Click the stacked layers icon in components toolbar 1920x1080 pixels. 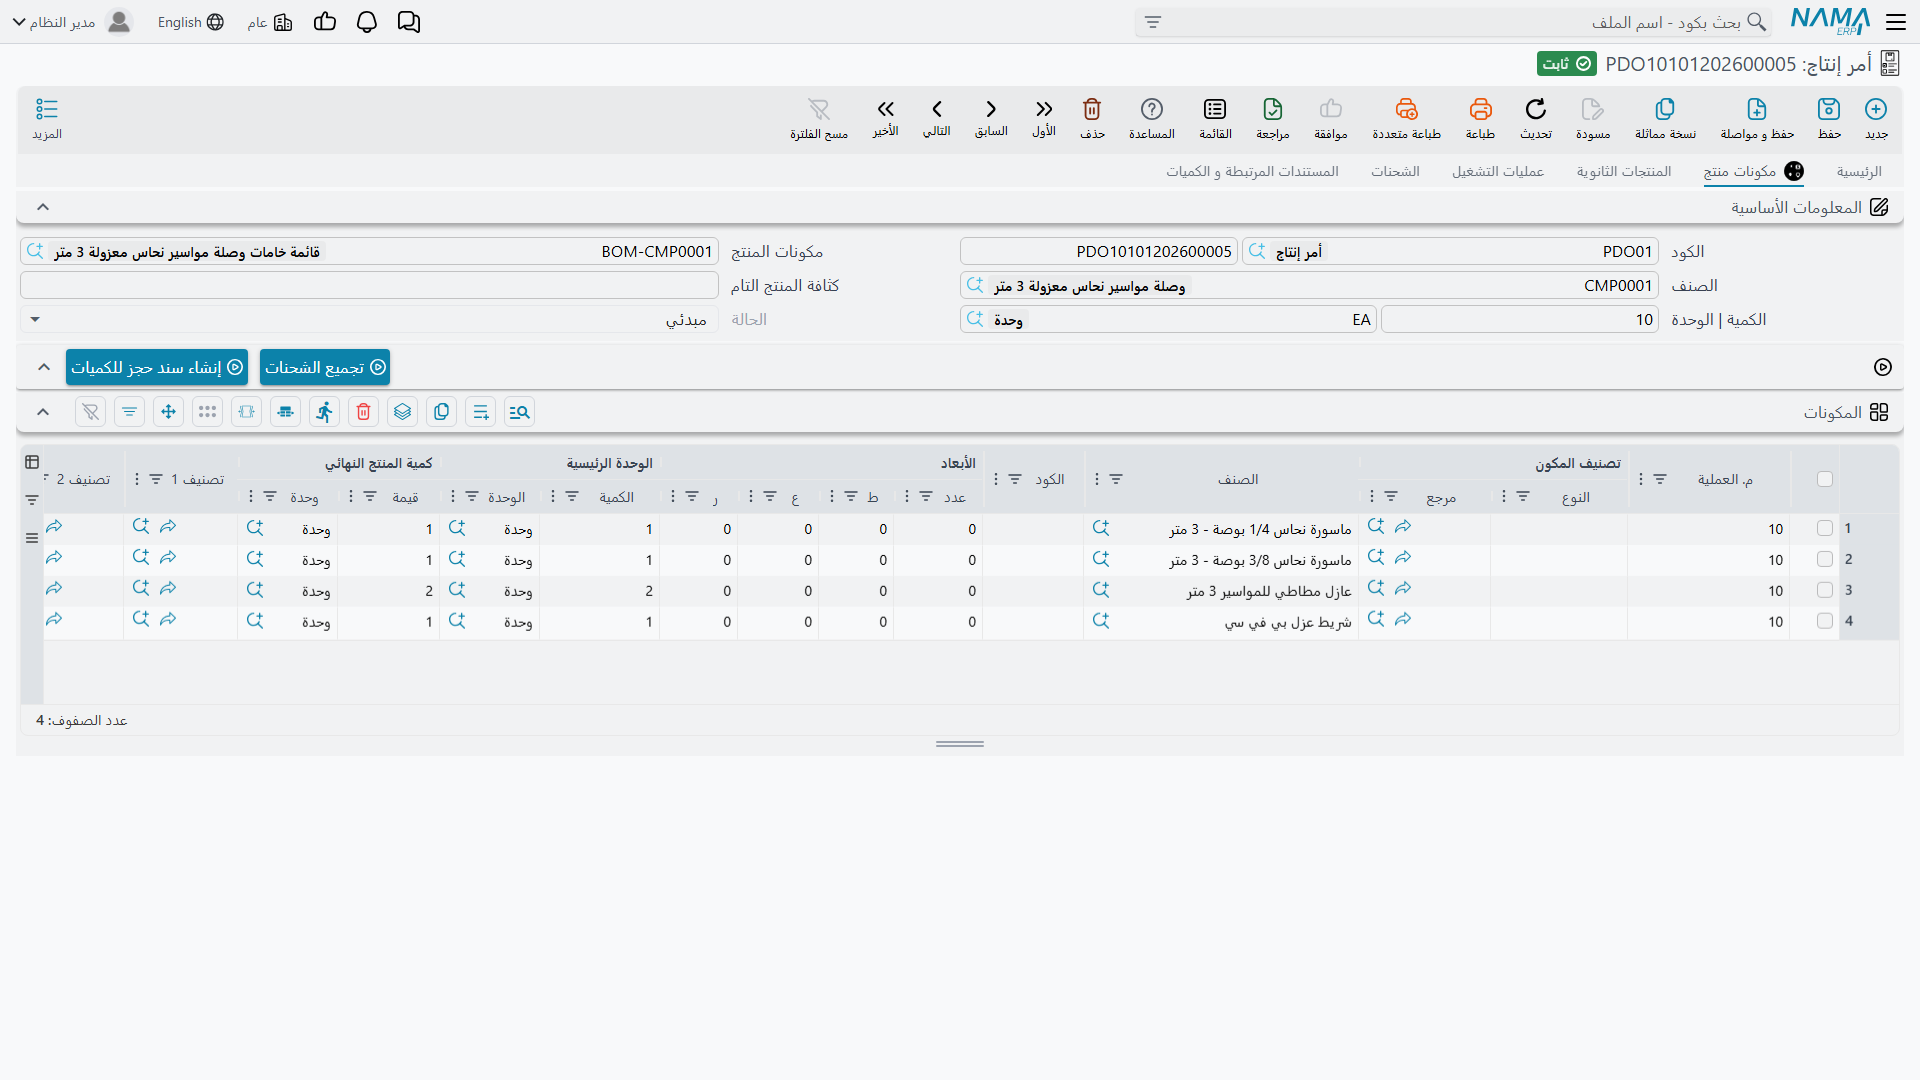pyautogui.click(x=402, y=412)
